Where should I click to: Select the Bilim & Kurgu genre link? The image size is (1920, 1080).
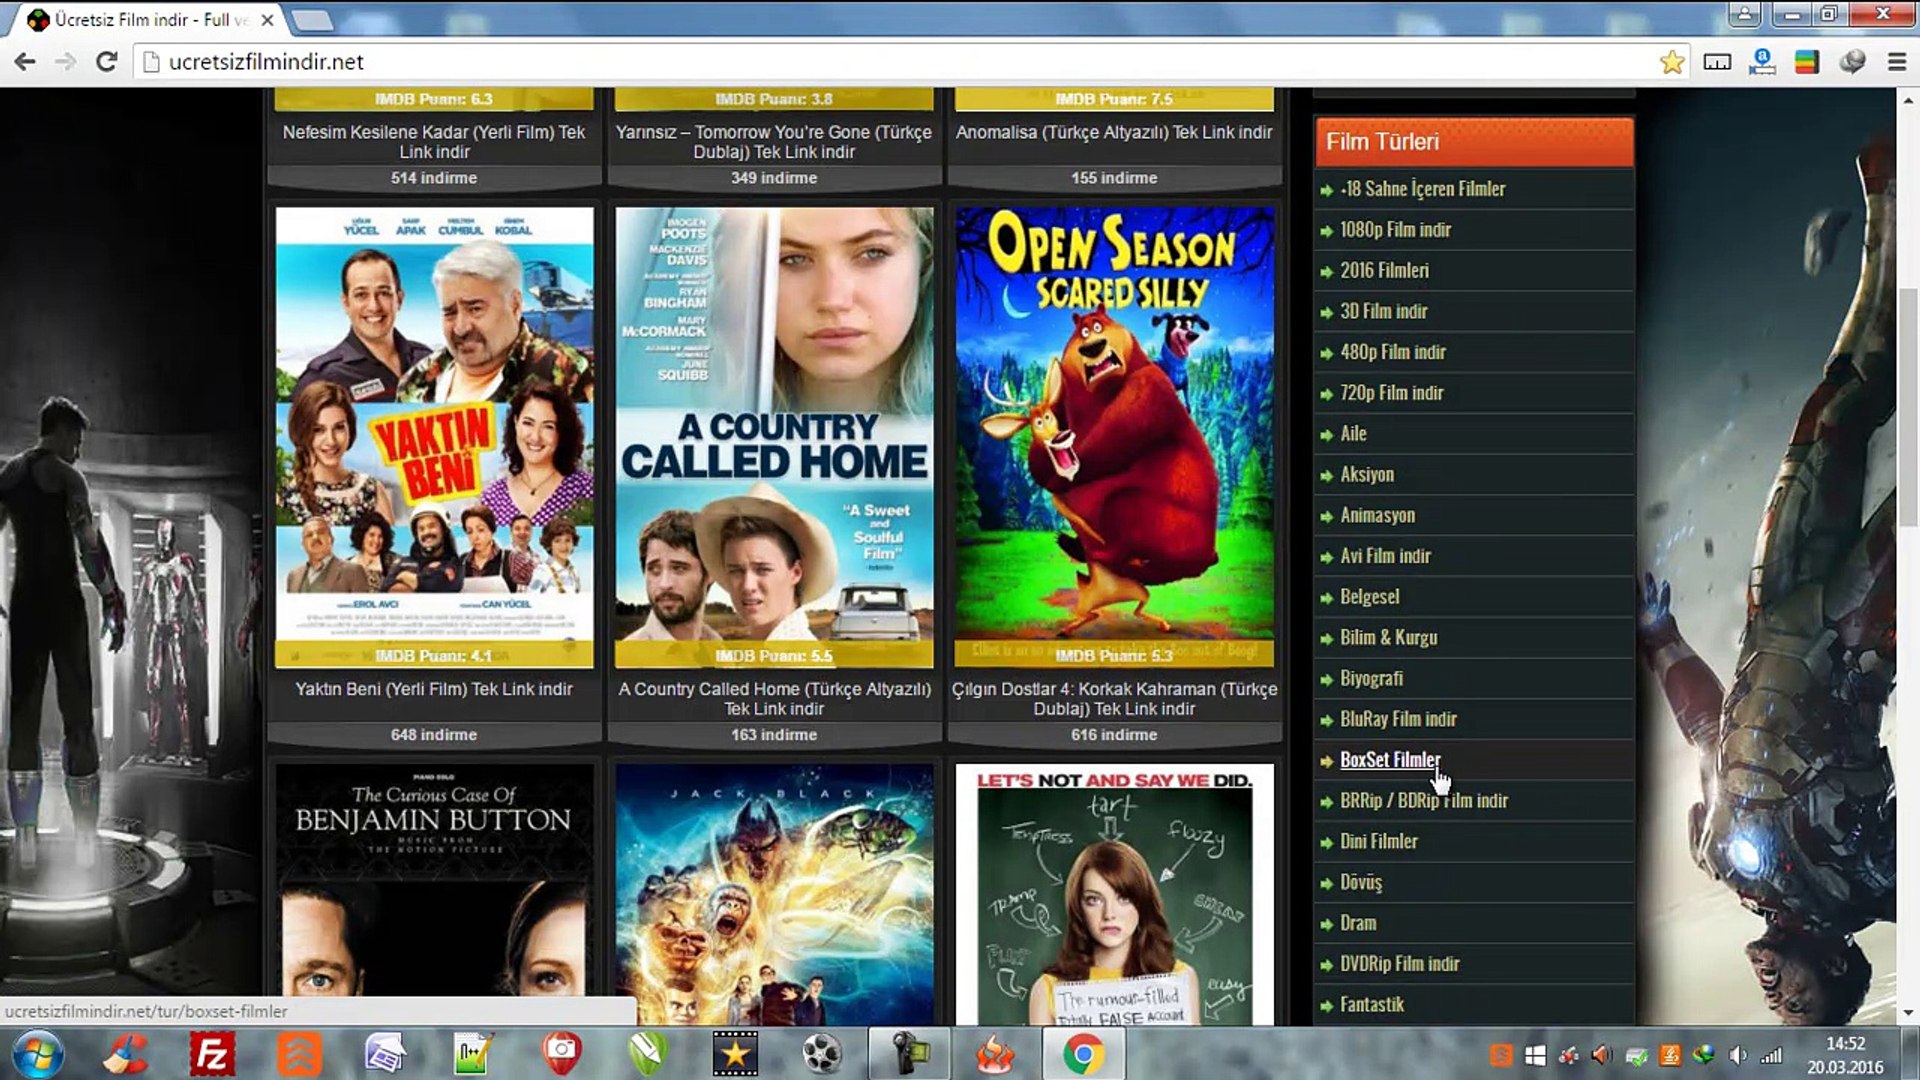pyautogui.click(x=1388, y=638)
